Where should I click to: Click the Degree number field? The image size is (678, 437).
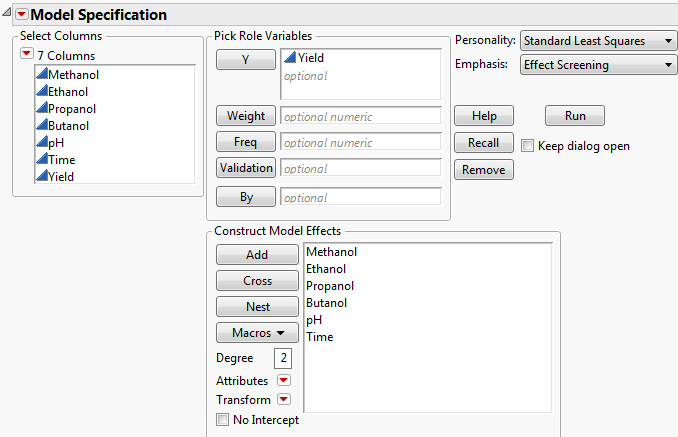pyautogui.click(x=283, y=358)
